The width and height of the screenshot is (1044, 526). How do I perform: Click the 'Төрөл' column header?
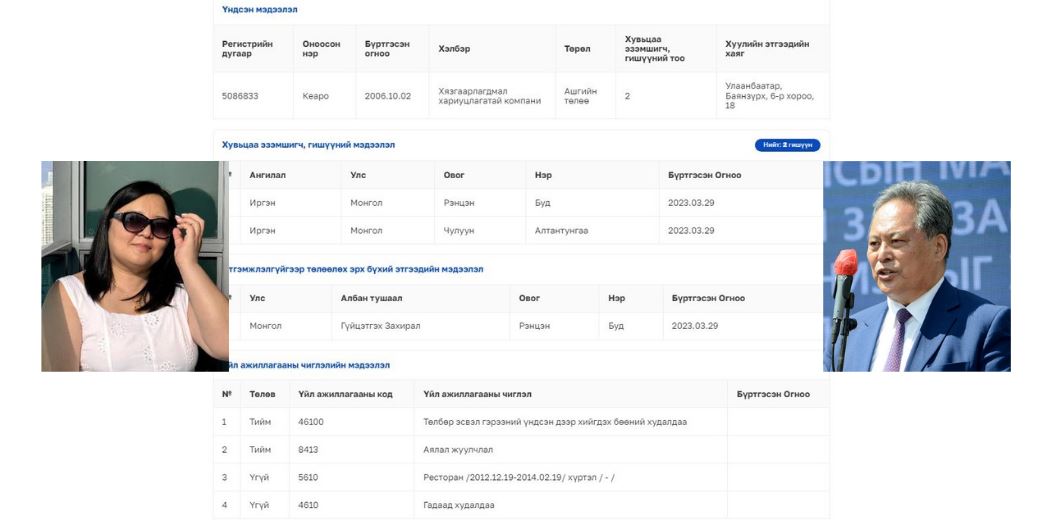click(x=577, y=49)
